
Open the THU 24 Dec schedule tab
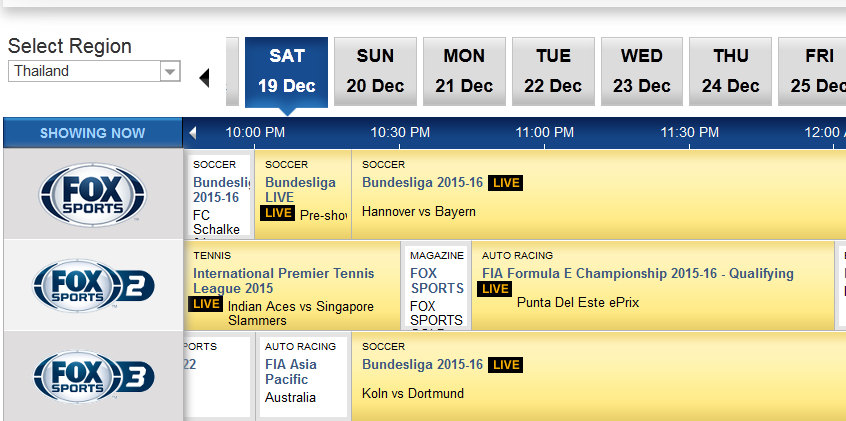pyautogui.click(x=731, y=71)
